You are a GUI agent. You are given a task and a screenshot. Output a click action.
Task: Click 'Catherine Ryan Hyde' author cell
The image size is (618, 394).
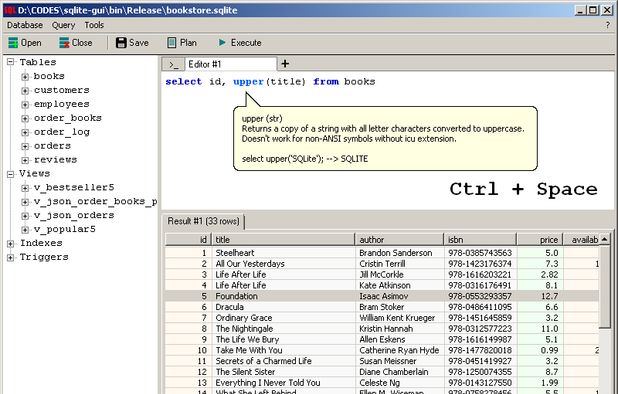point(399,350)
